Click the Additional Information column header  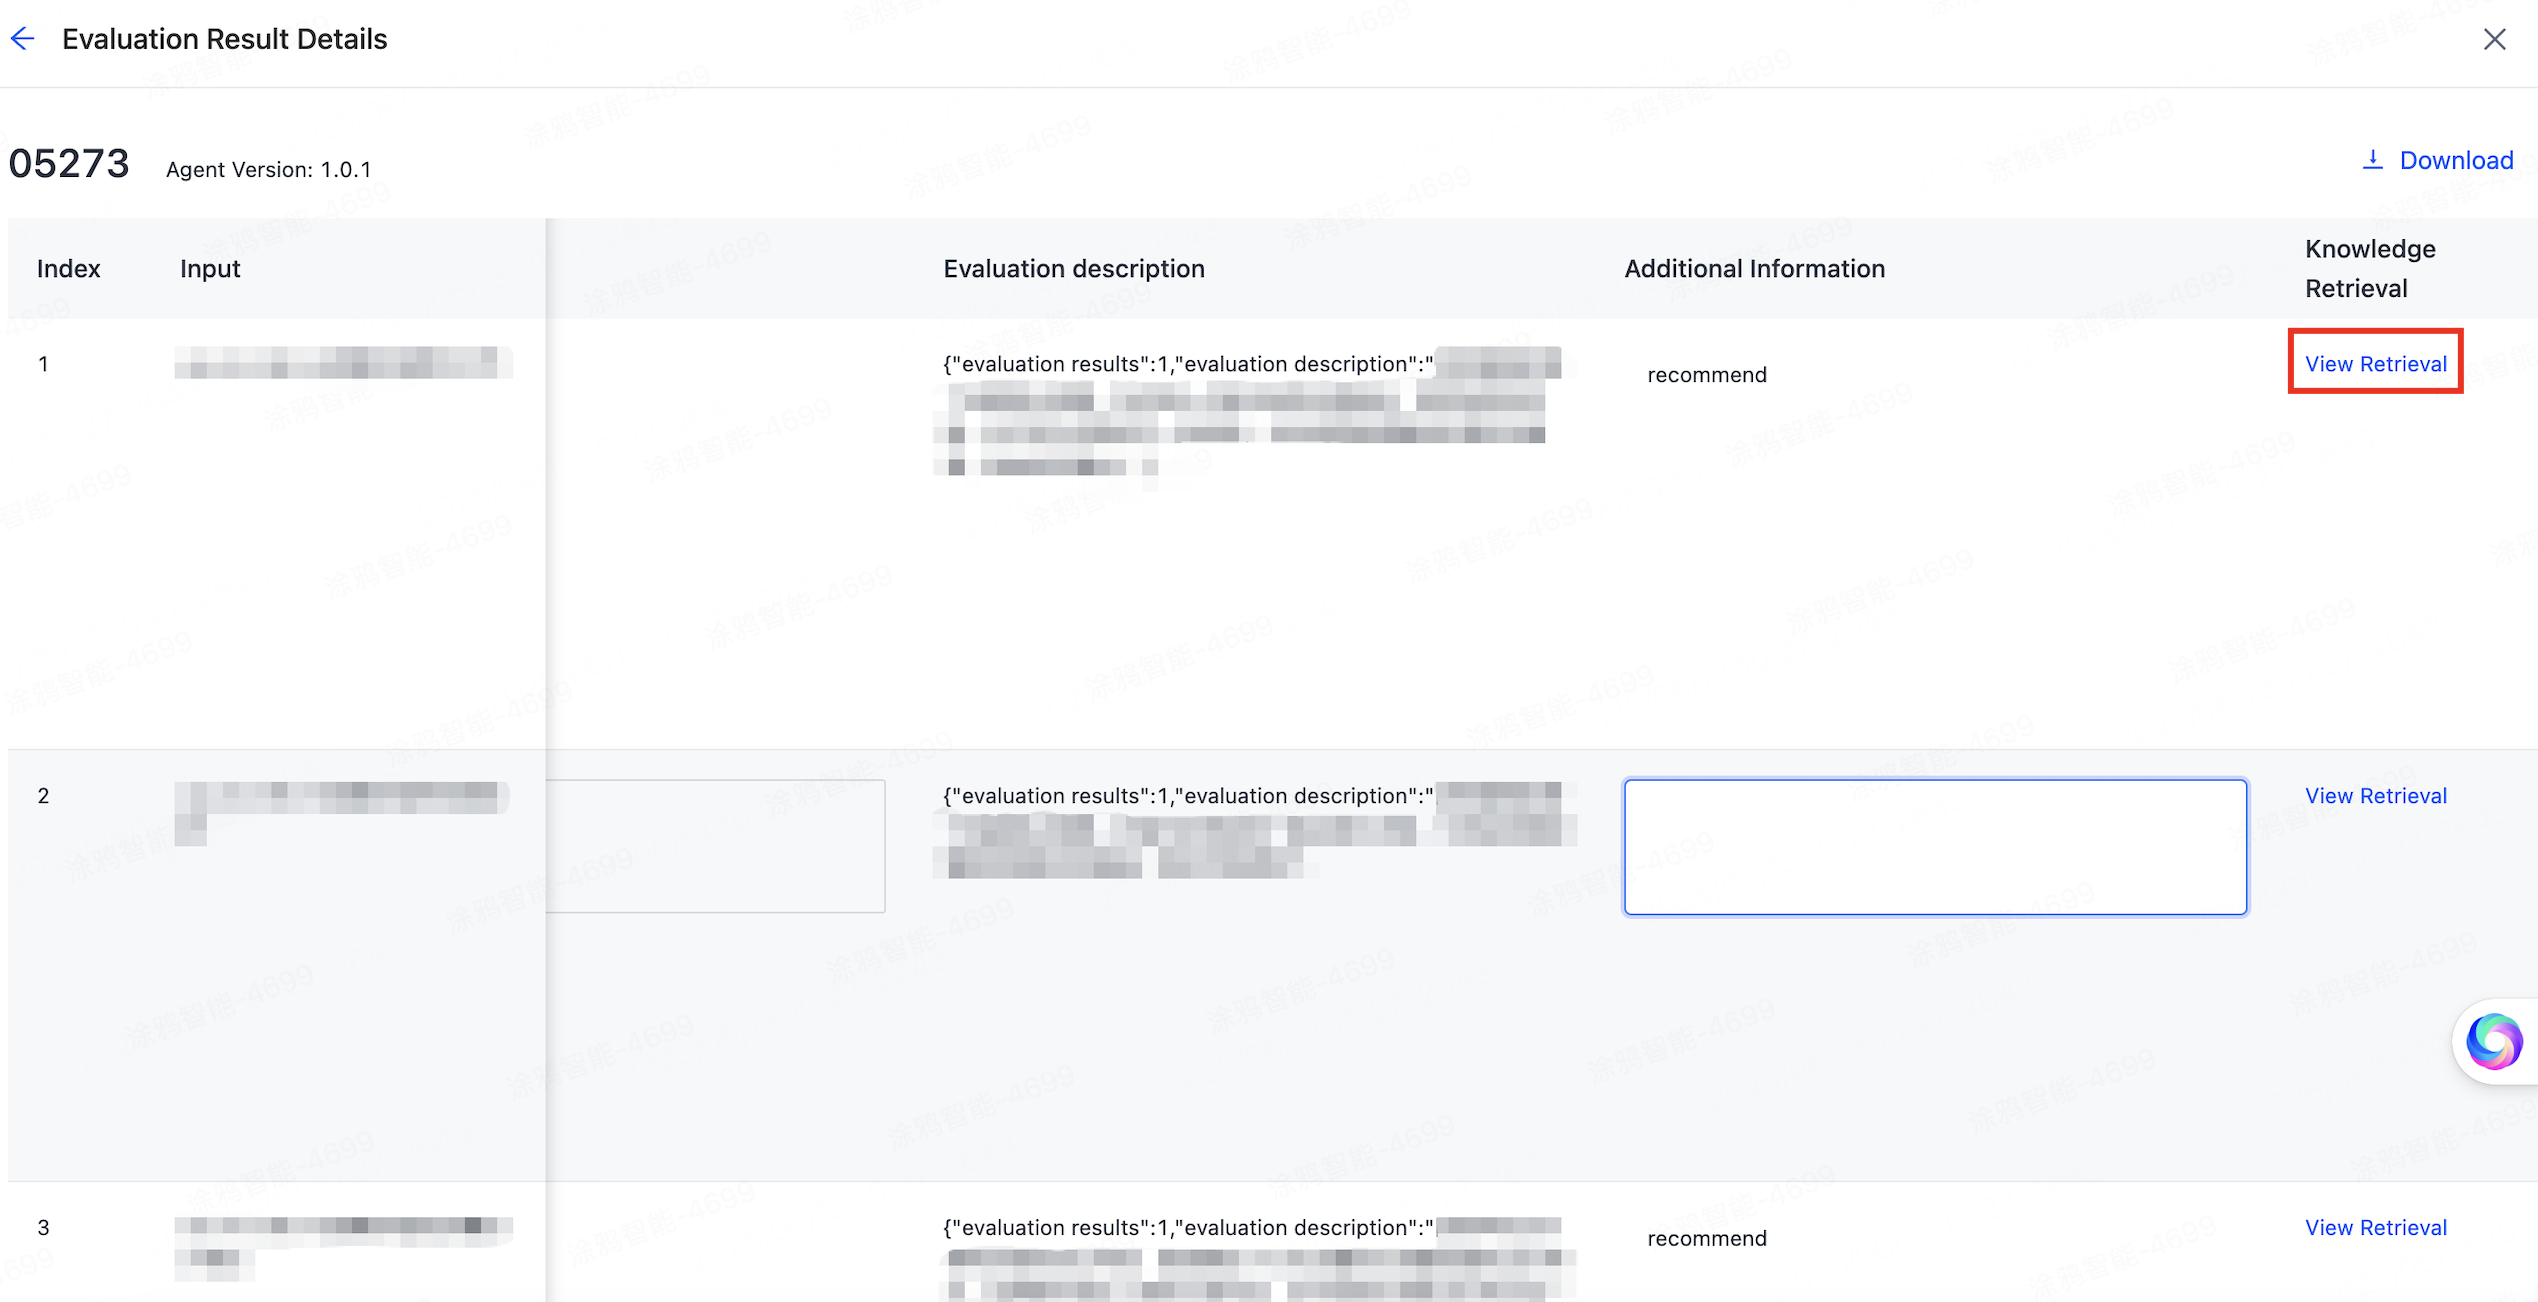[1755, 268]
